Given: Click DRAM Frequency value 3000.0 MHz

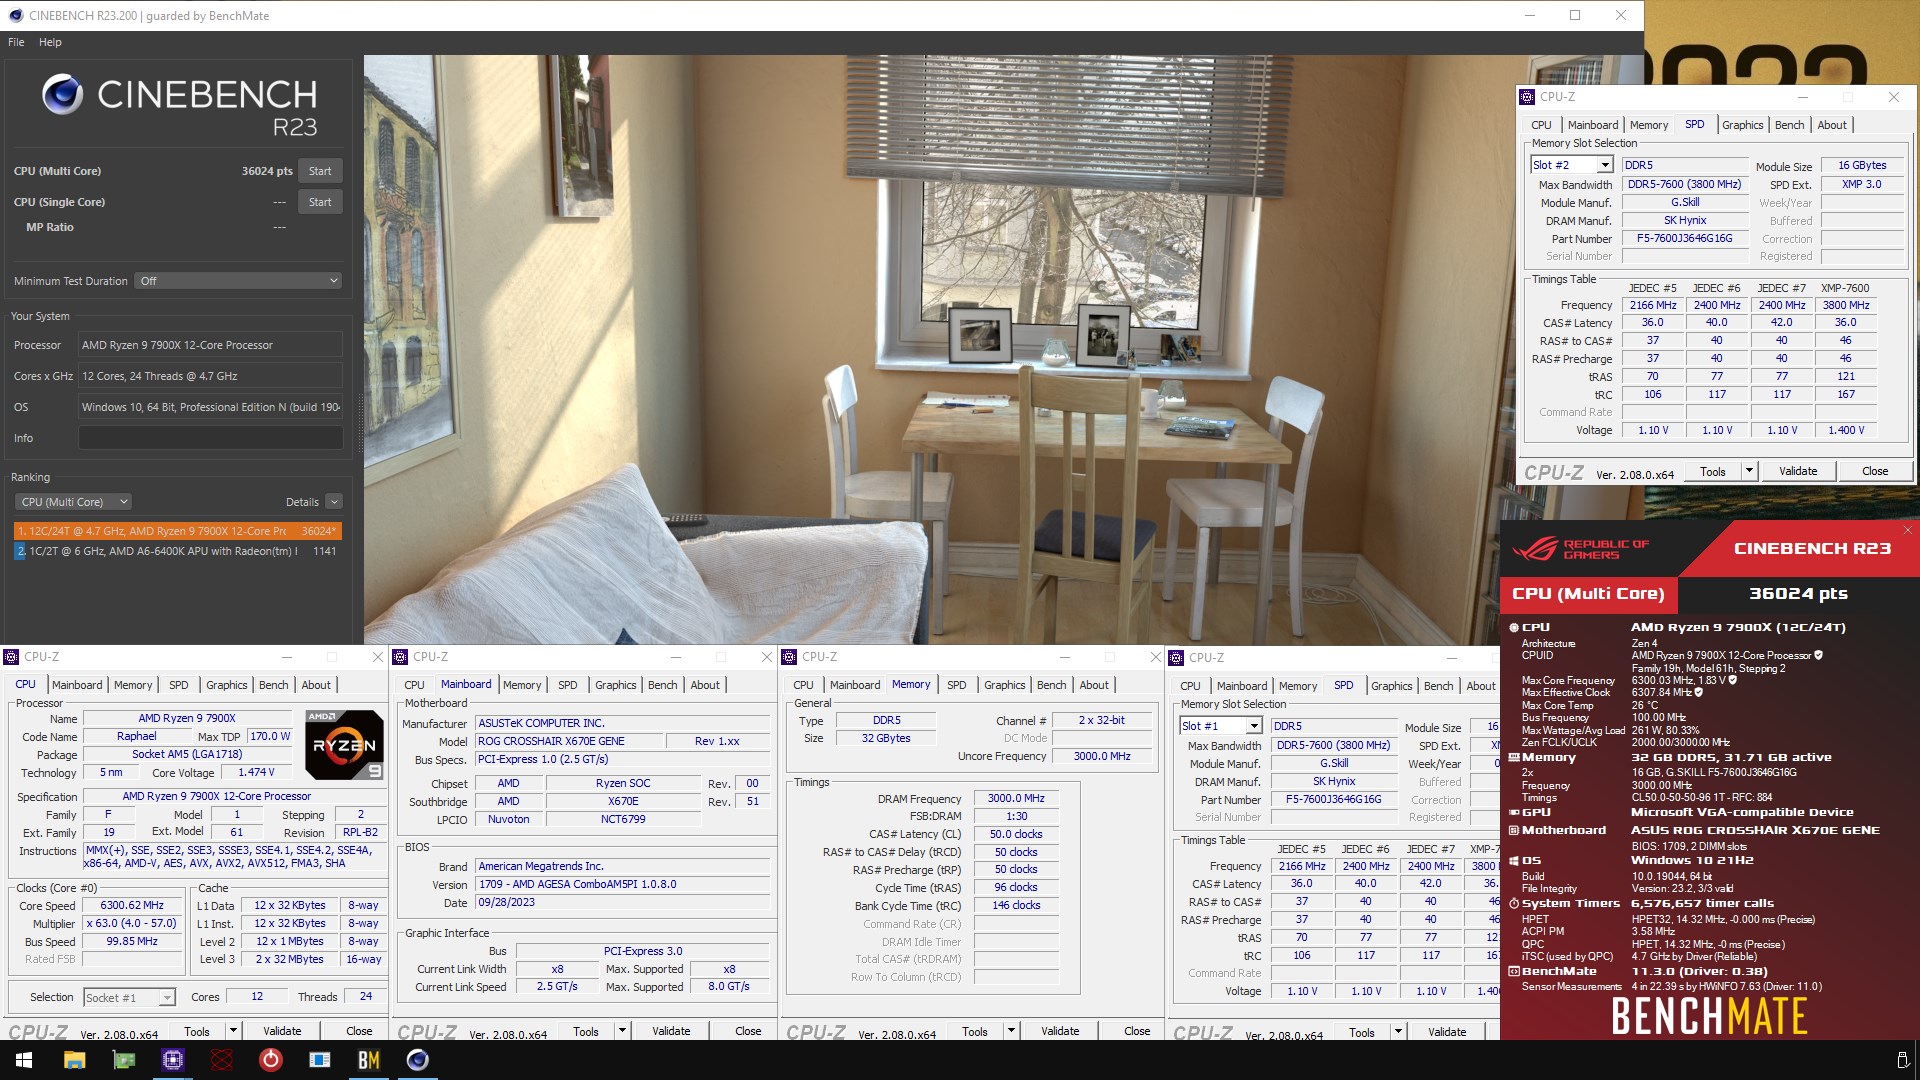Looking at the screenshot, I should coord(1016,798).
